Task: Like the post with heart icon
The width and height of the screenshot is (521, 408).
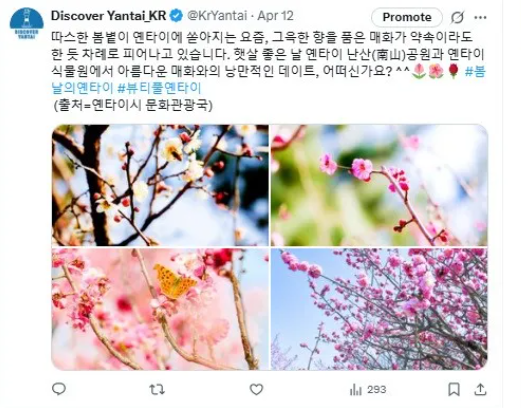Action: [x=256, y=389]
